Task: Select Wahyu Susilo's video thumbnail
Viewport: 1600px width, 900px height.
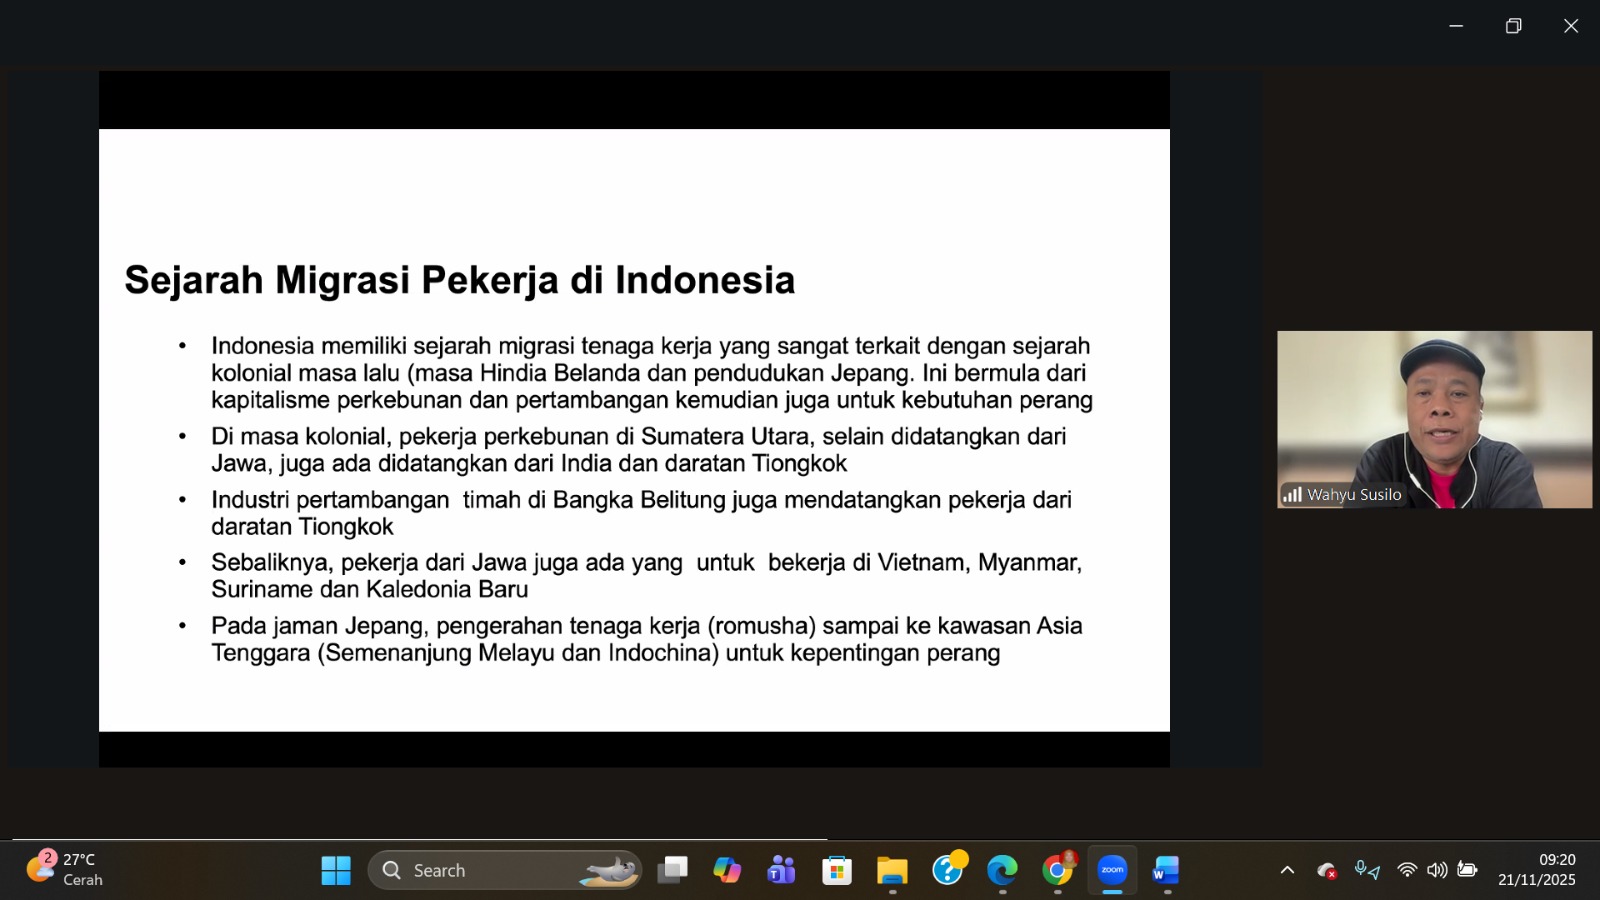Action: (x=1434, y=419)
